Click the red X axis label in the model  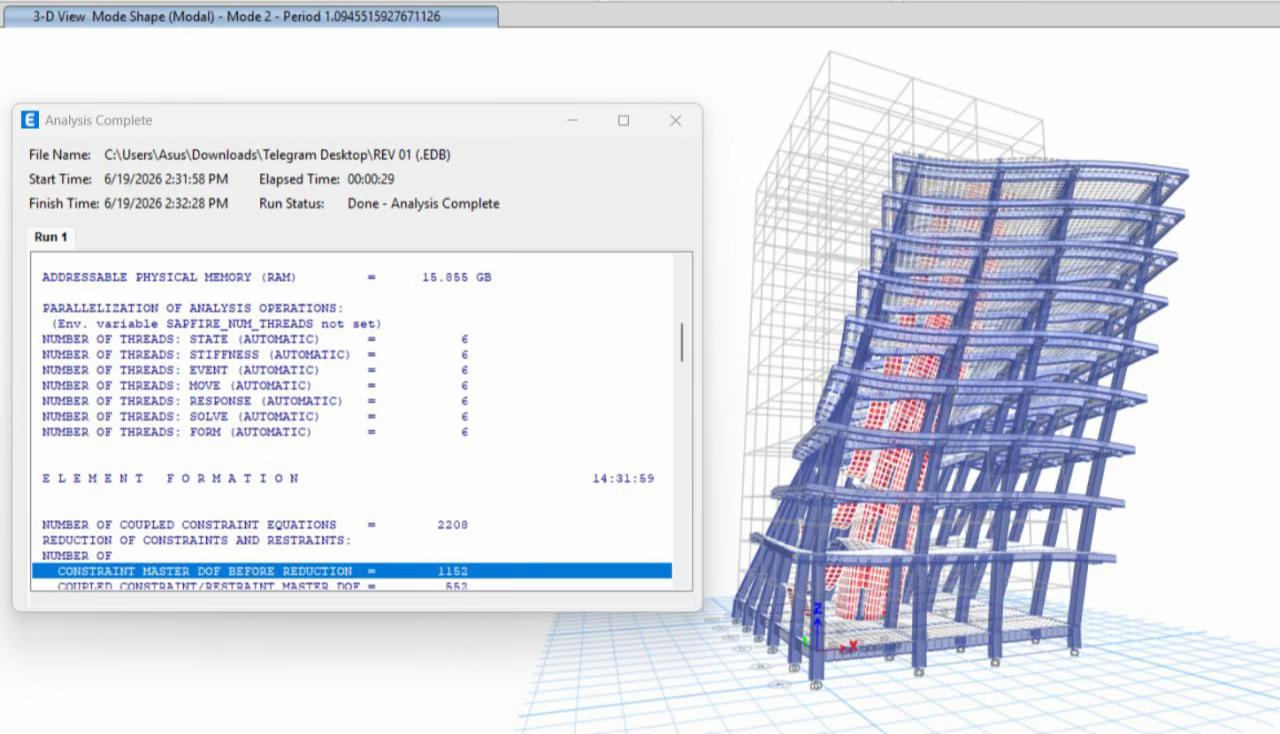853,645
